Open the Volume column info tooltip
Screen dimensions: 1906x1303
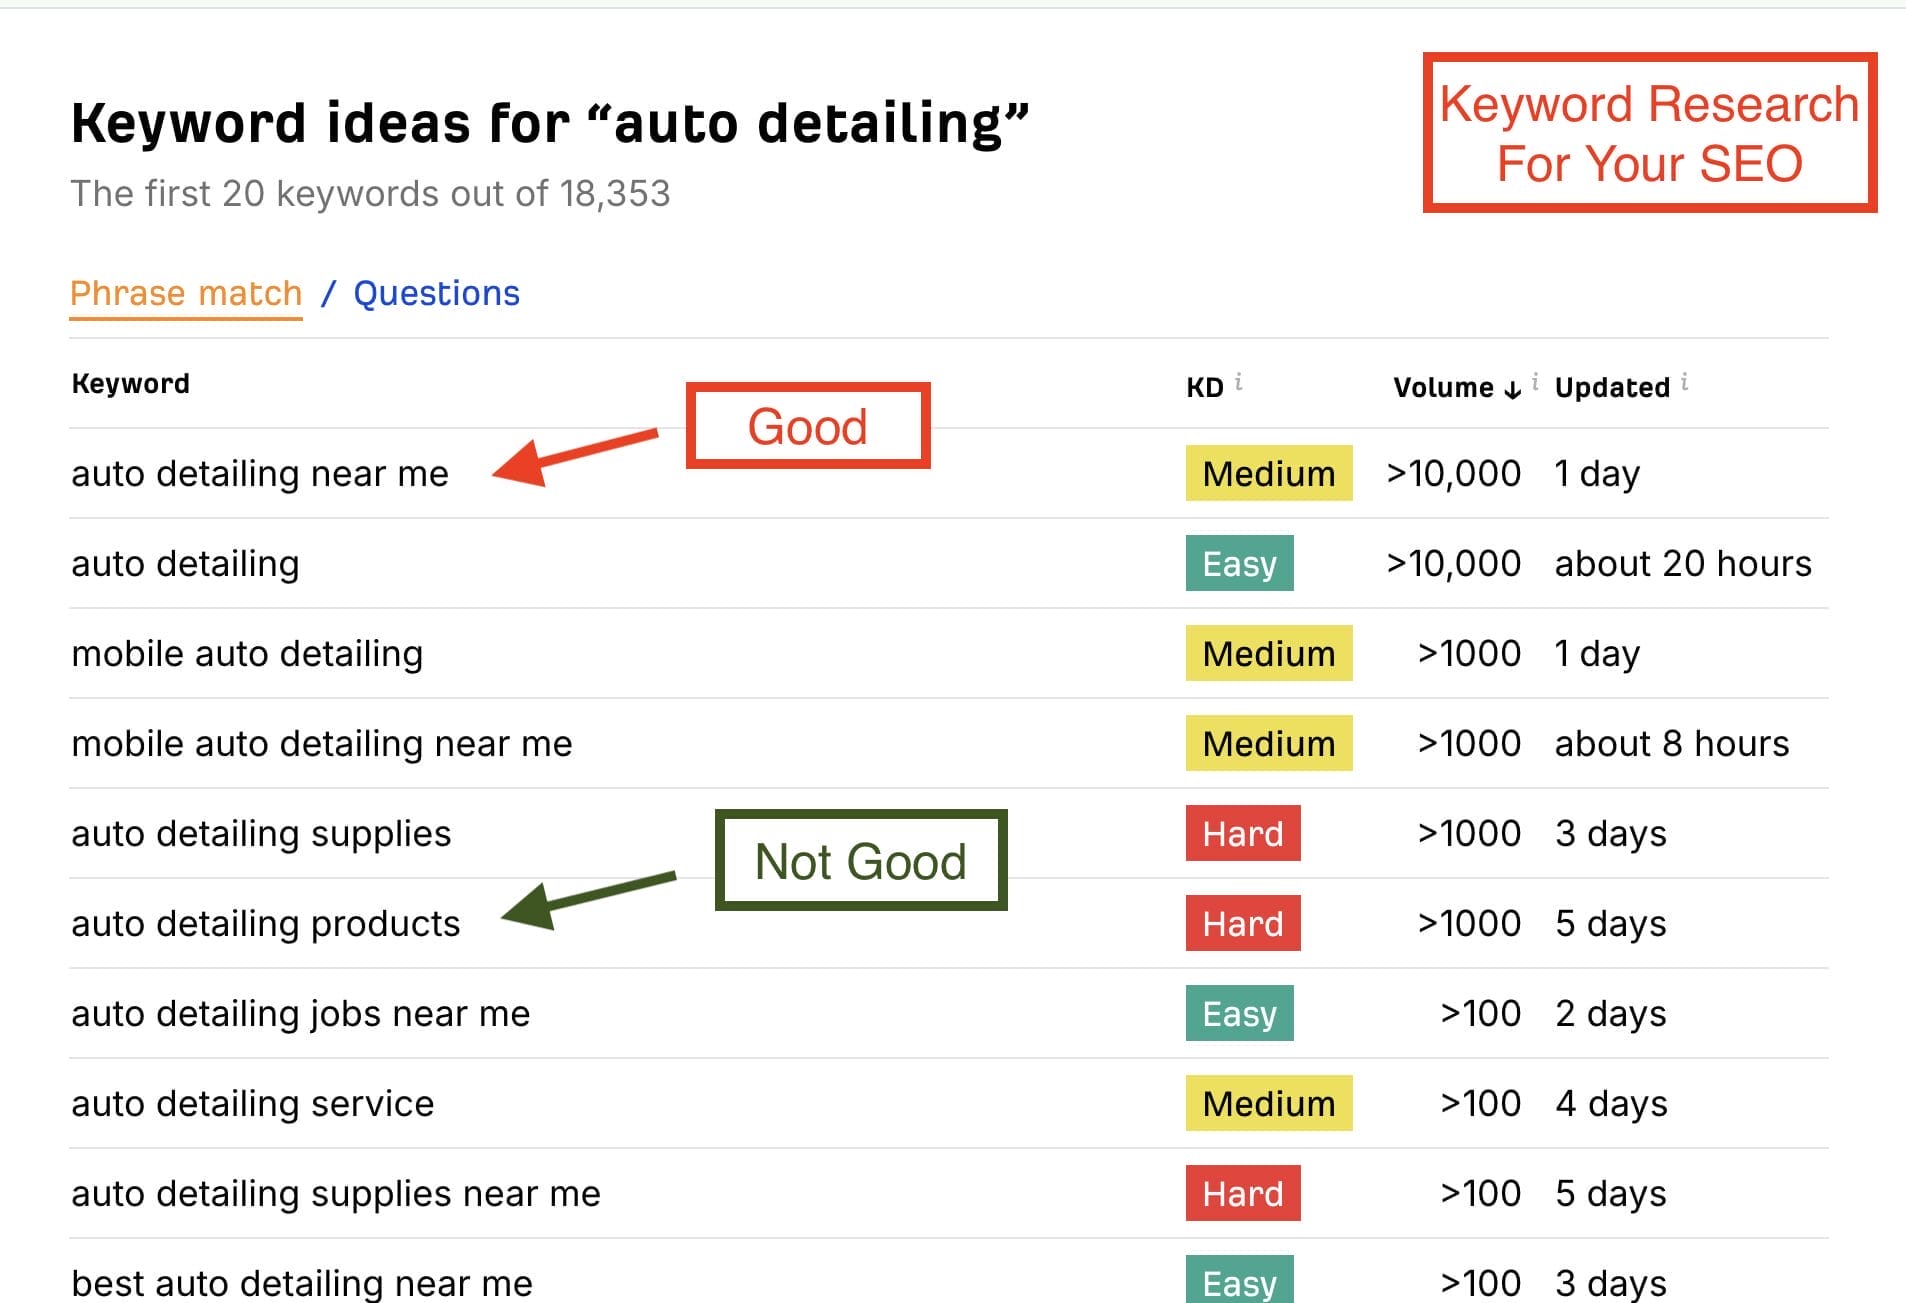1535,380
